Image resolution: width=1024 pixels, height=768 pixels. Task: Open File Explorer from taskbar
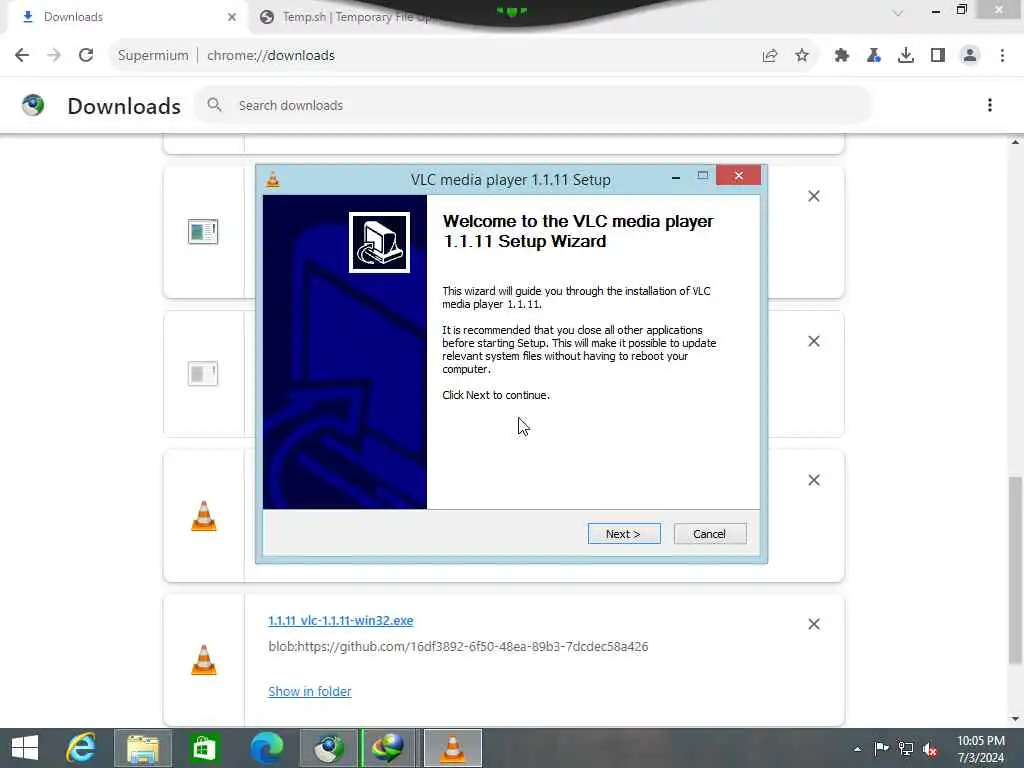[x=143, y=748]
